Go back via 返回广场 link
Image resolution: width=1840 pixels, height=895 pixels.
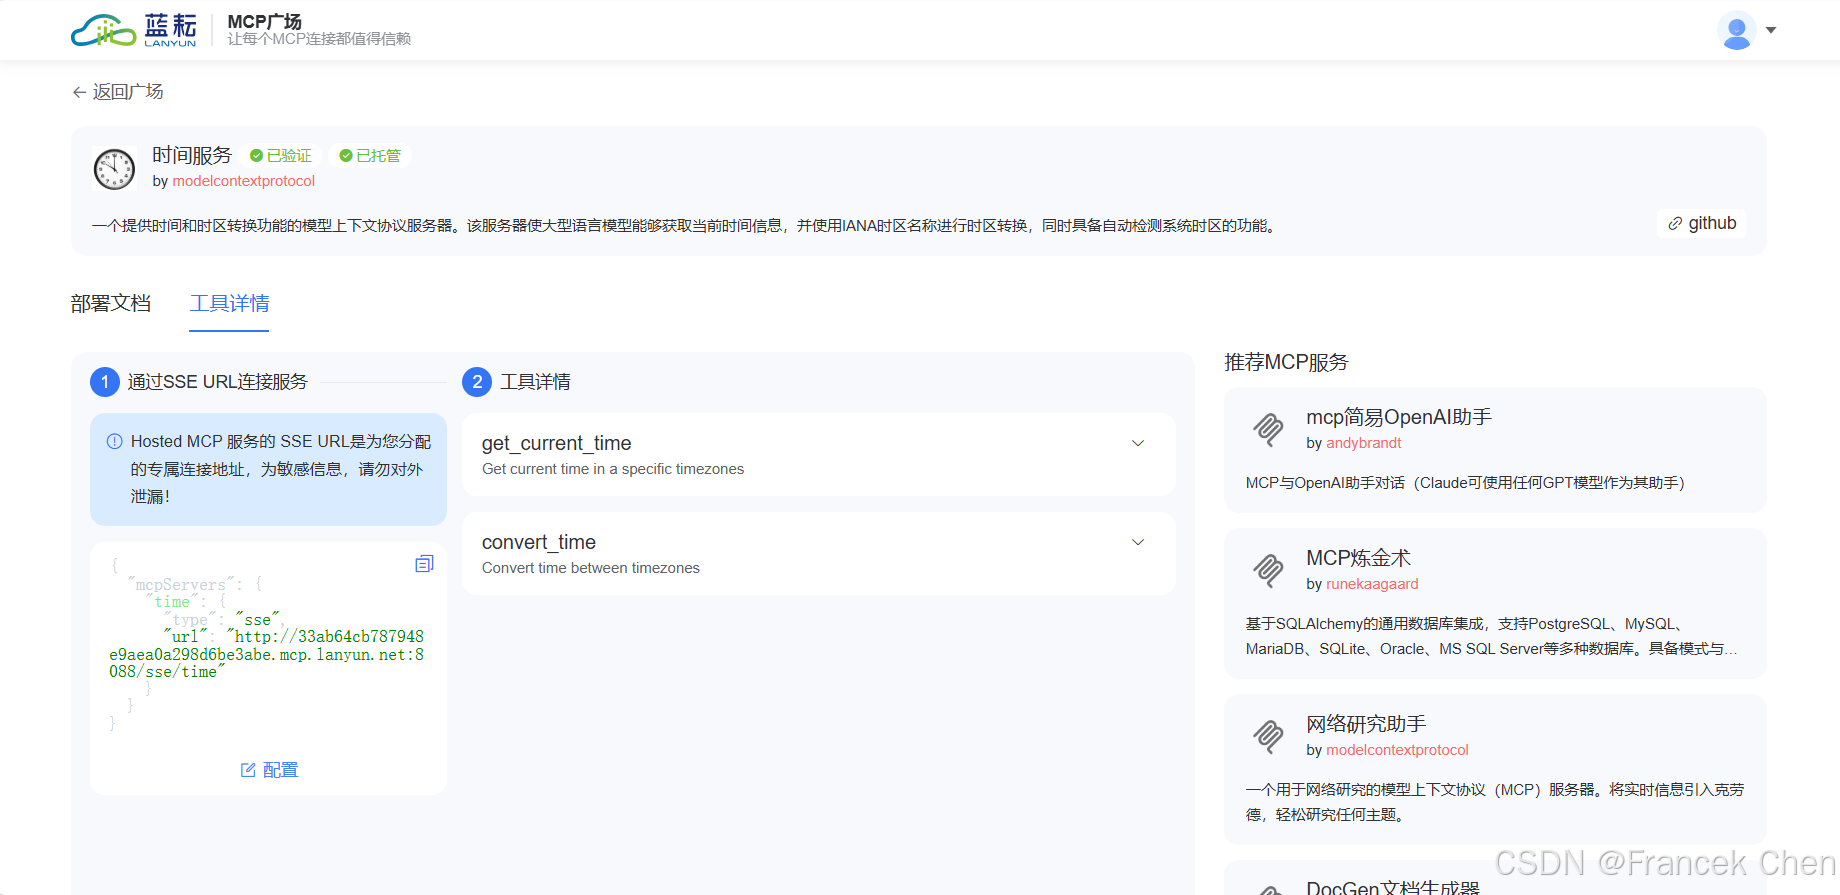click(x=117, y=92)
